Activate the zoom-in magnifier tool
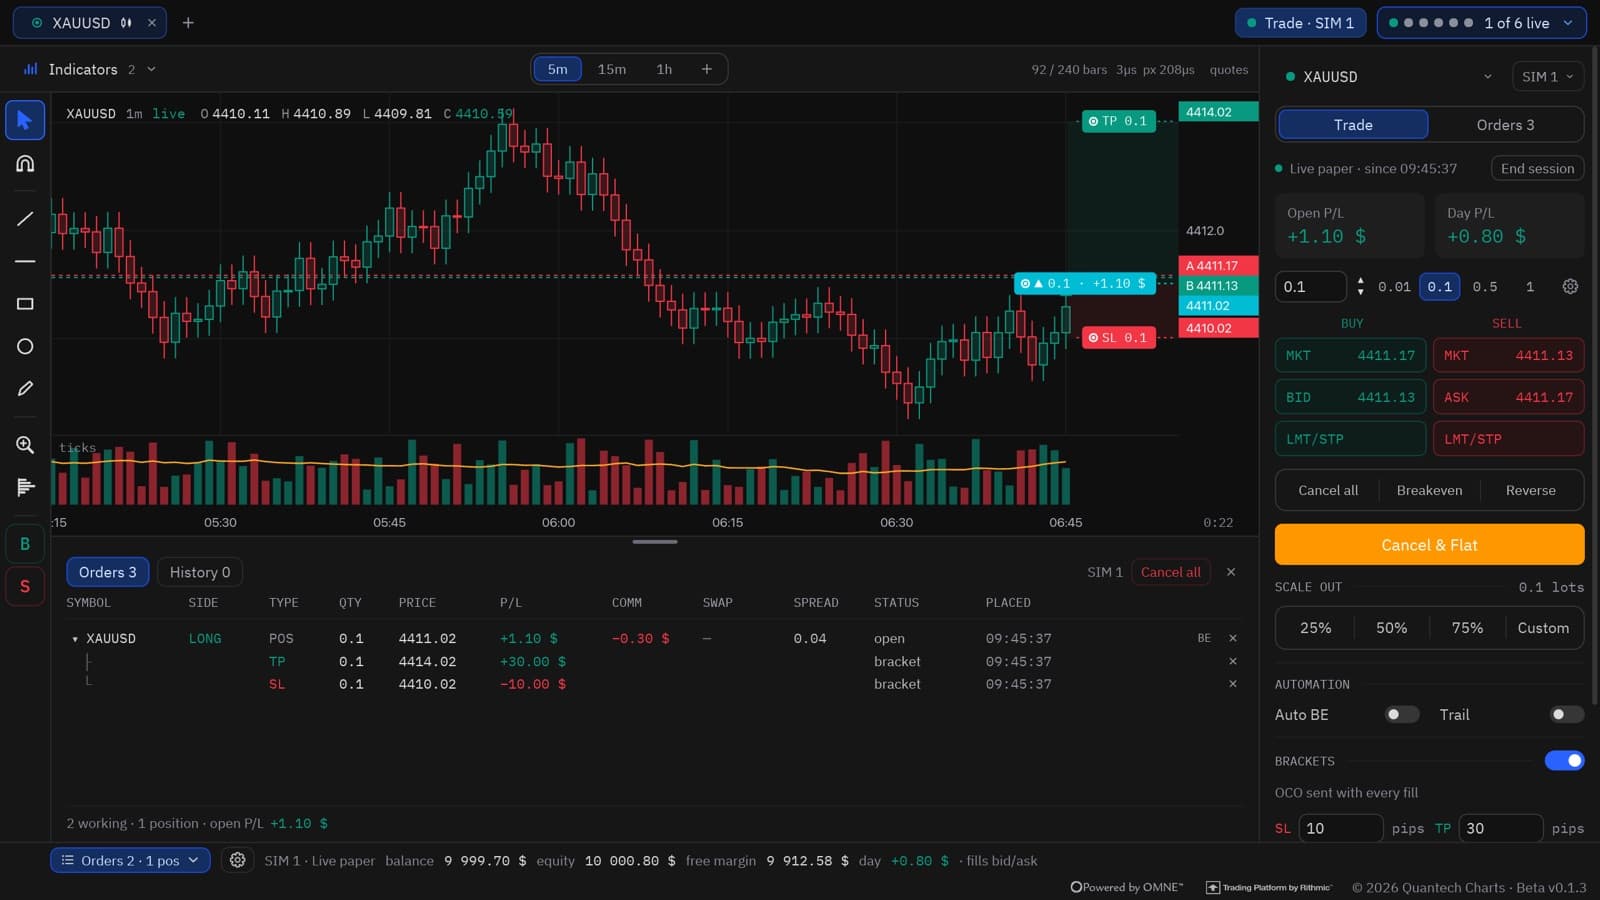The width and height of the screenshot is (1600, 900). pos(25,445)
